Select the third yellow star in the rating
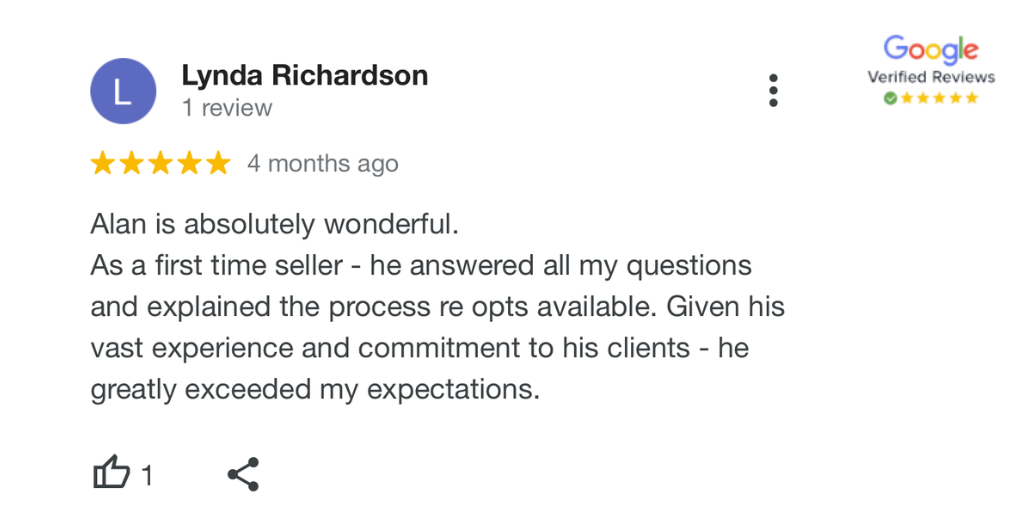This screenshot has width=1024, height=529. click(x=161, y=163)
